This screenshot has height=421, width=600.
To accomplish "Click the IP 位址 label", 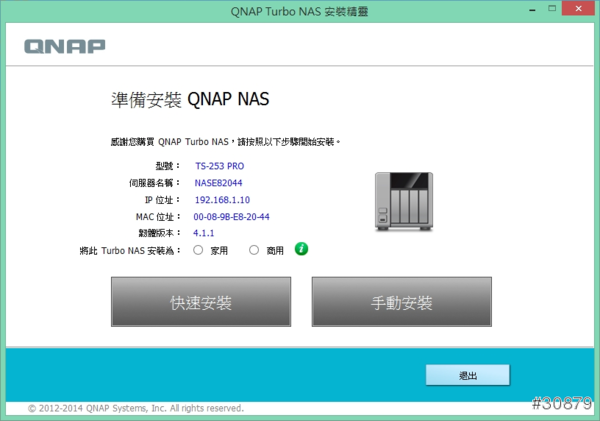I will point(162,200).
